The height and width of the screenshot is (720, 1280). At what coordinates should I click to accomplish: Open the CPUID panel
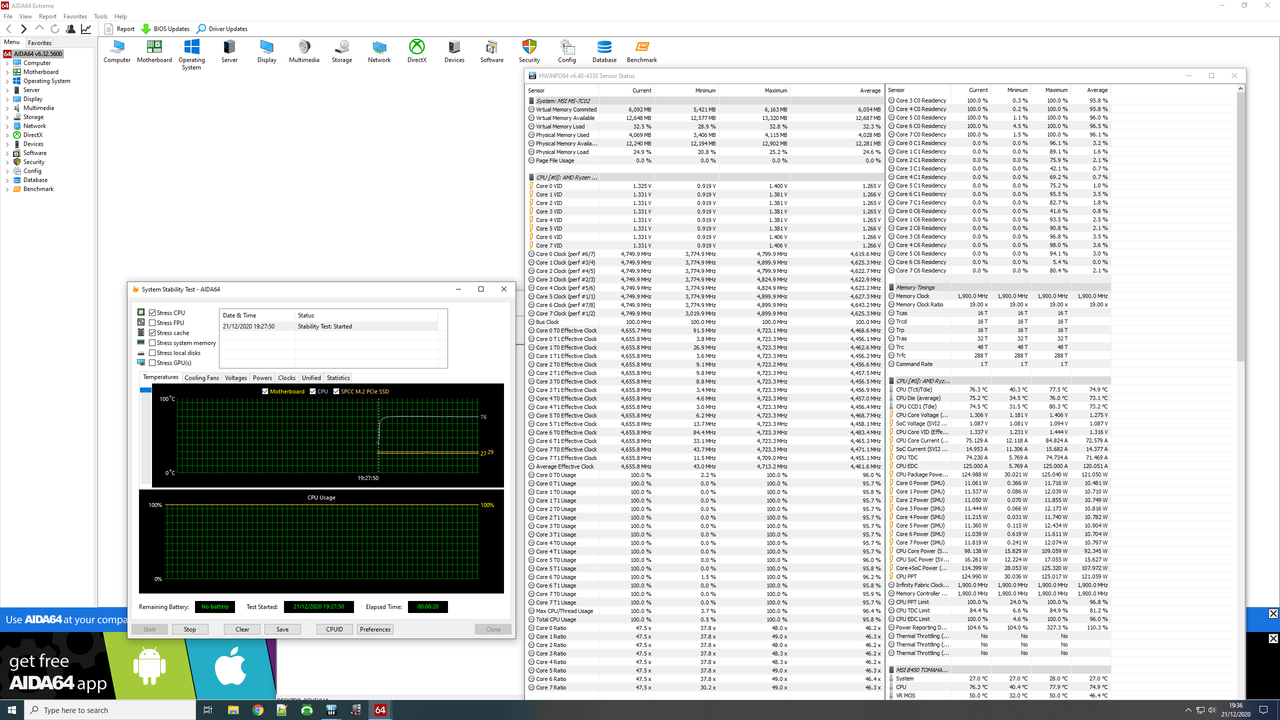pos(335,629)
